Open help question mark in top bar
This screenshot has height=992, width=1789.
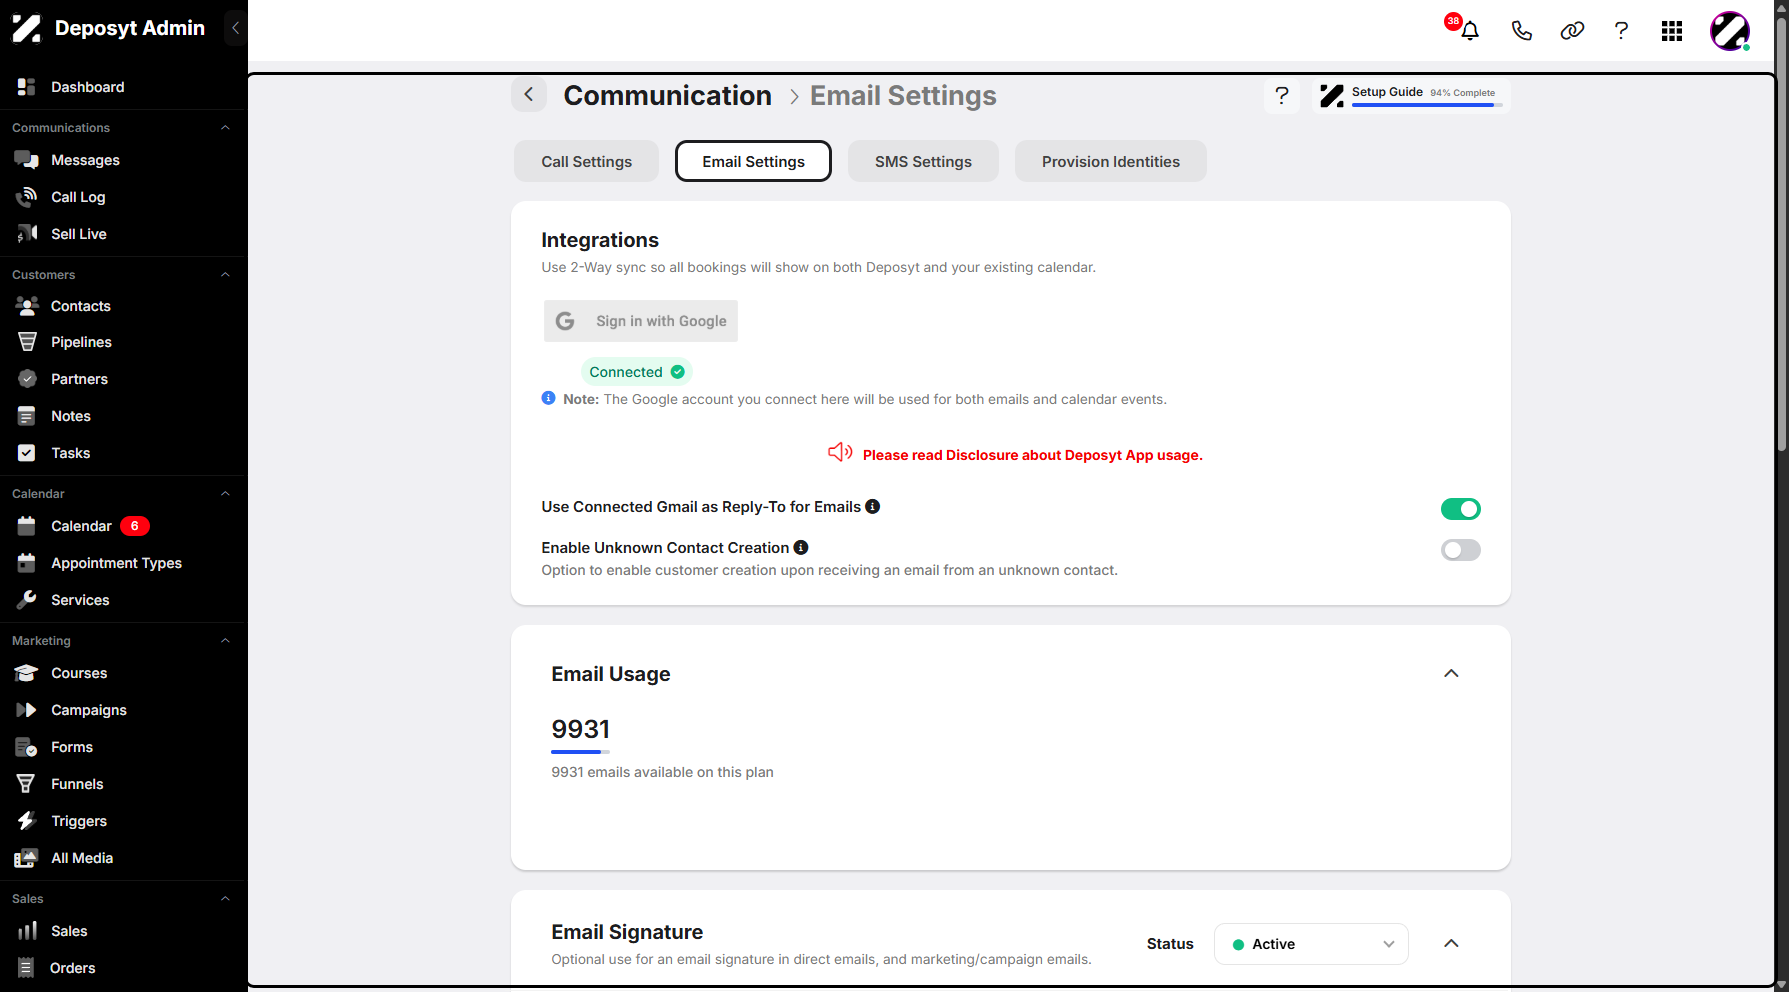click(1621, 31)
